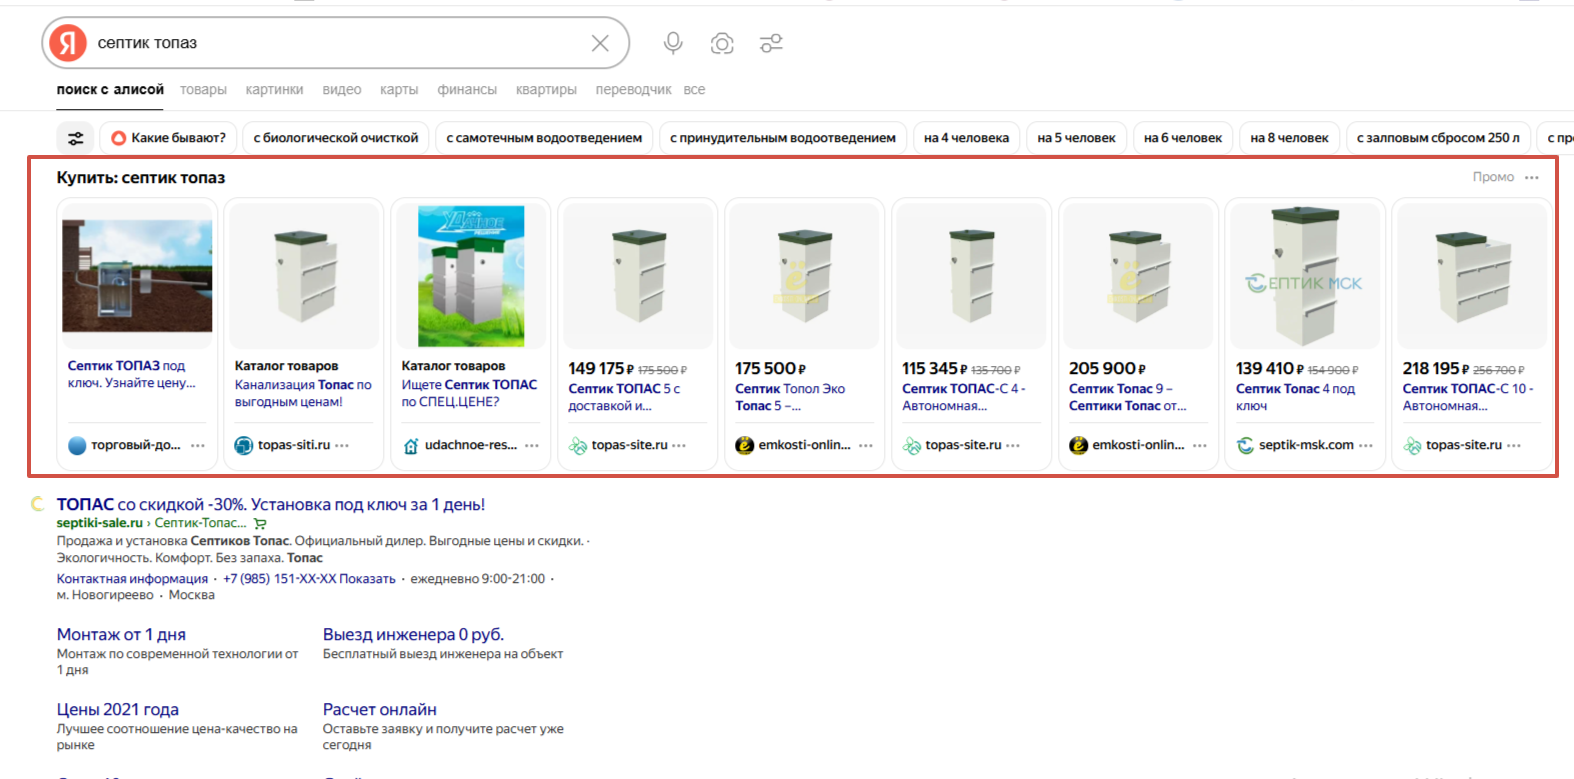Viewport: 1574px width, 779px height.
Task: Open the udachnoe-res catalog banner image
Action: click(x=471, y=276)
